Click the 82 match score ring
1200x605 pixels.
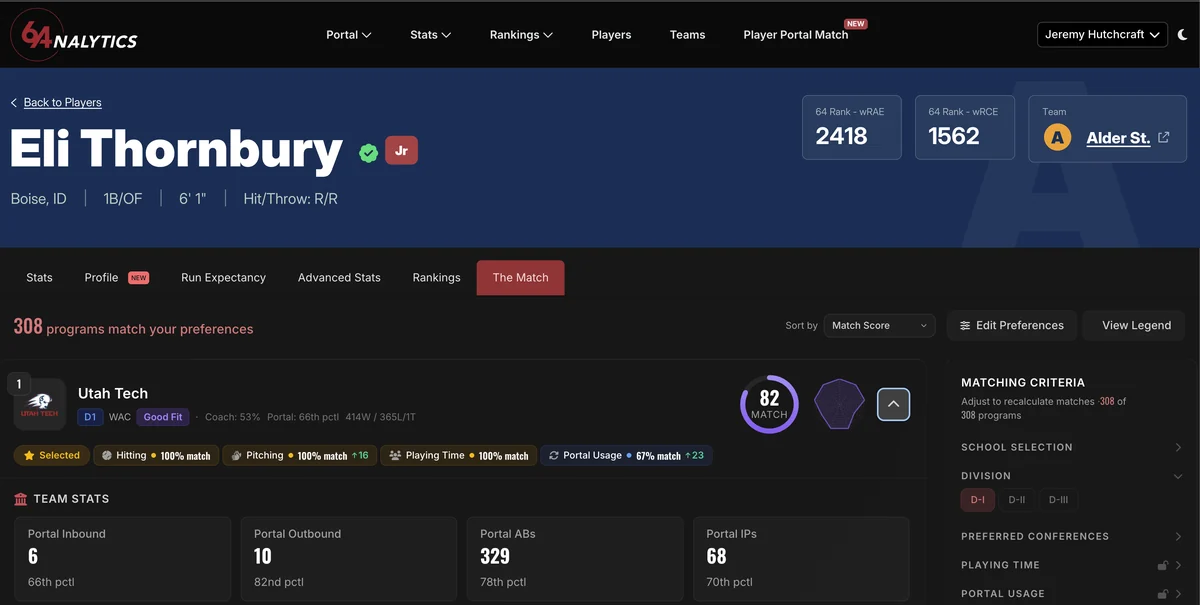click(x=769, y=404)
